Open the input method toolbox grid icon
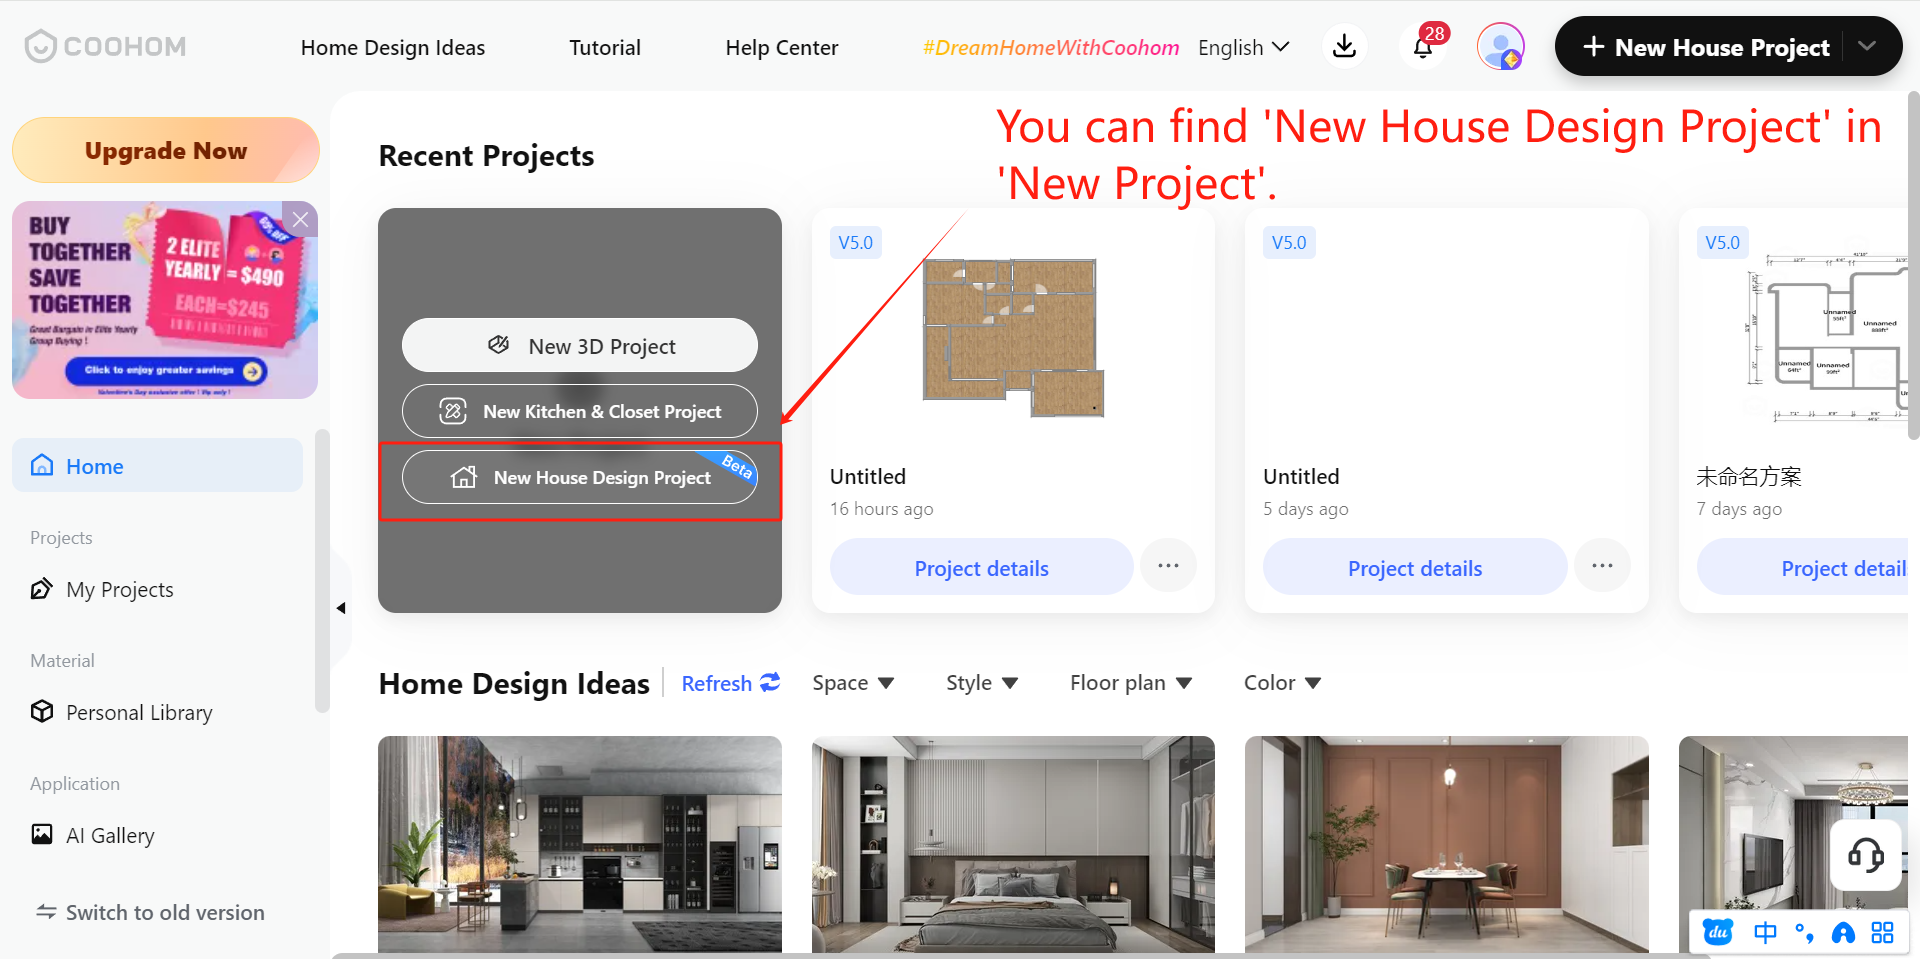Viewport: 1920px width, 959px height. 1882,933
